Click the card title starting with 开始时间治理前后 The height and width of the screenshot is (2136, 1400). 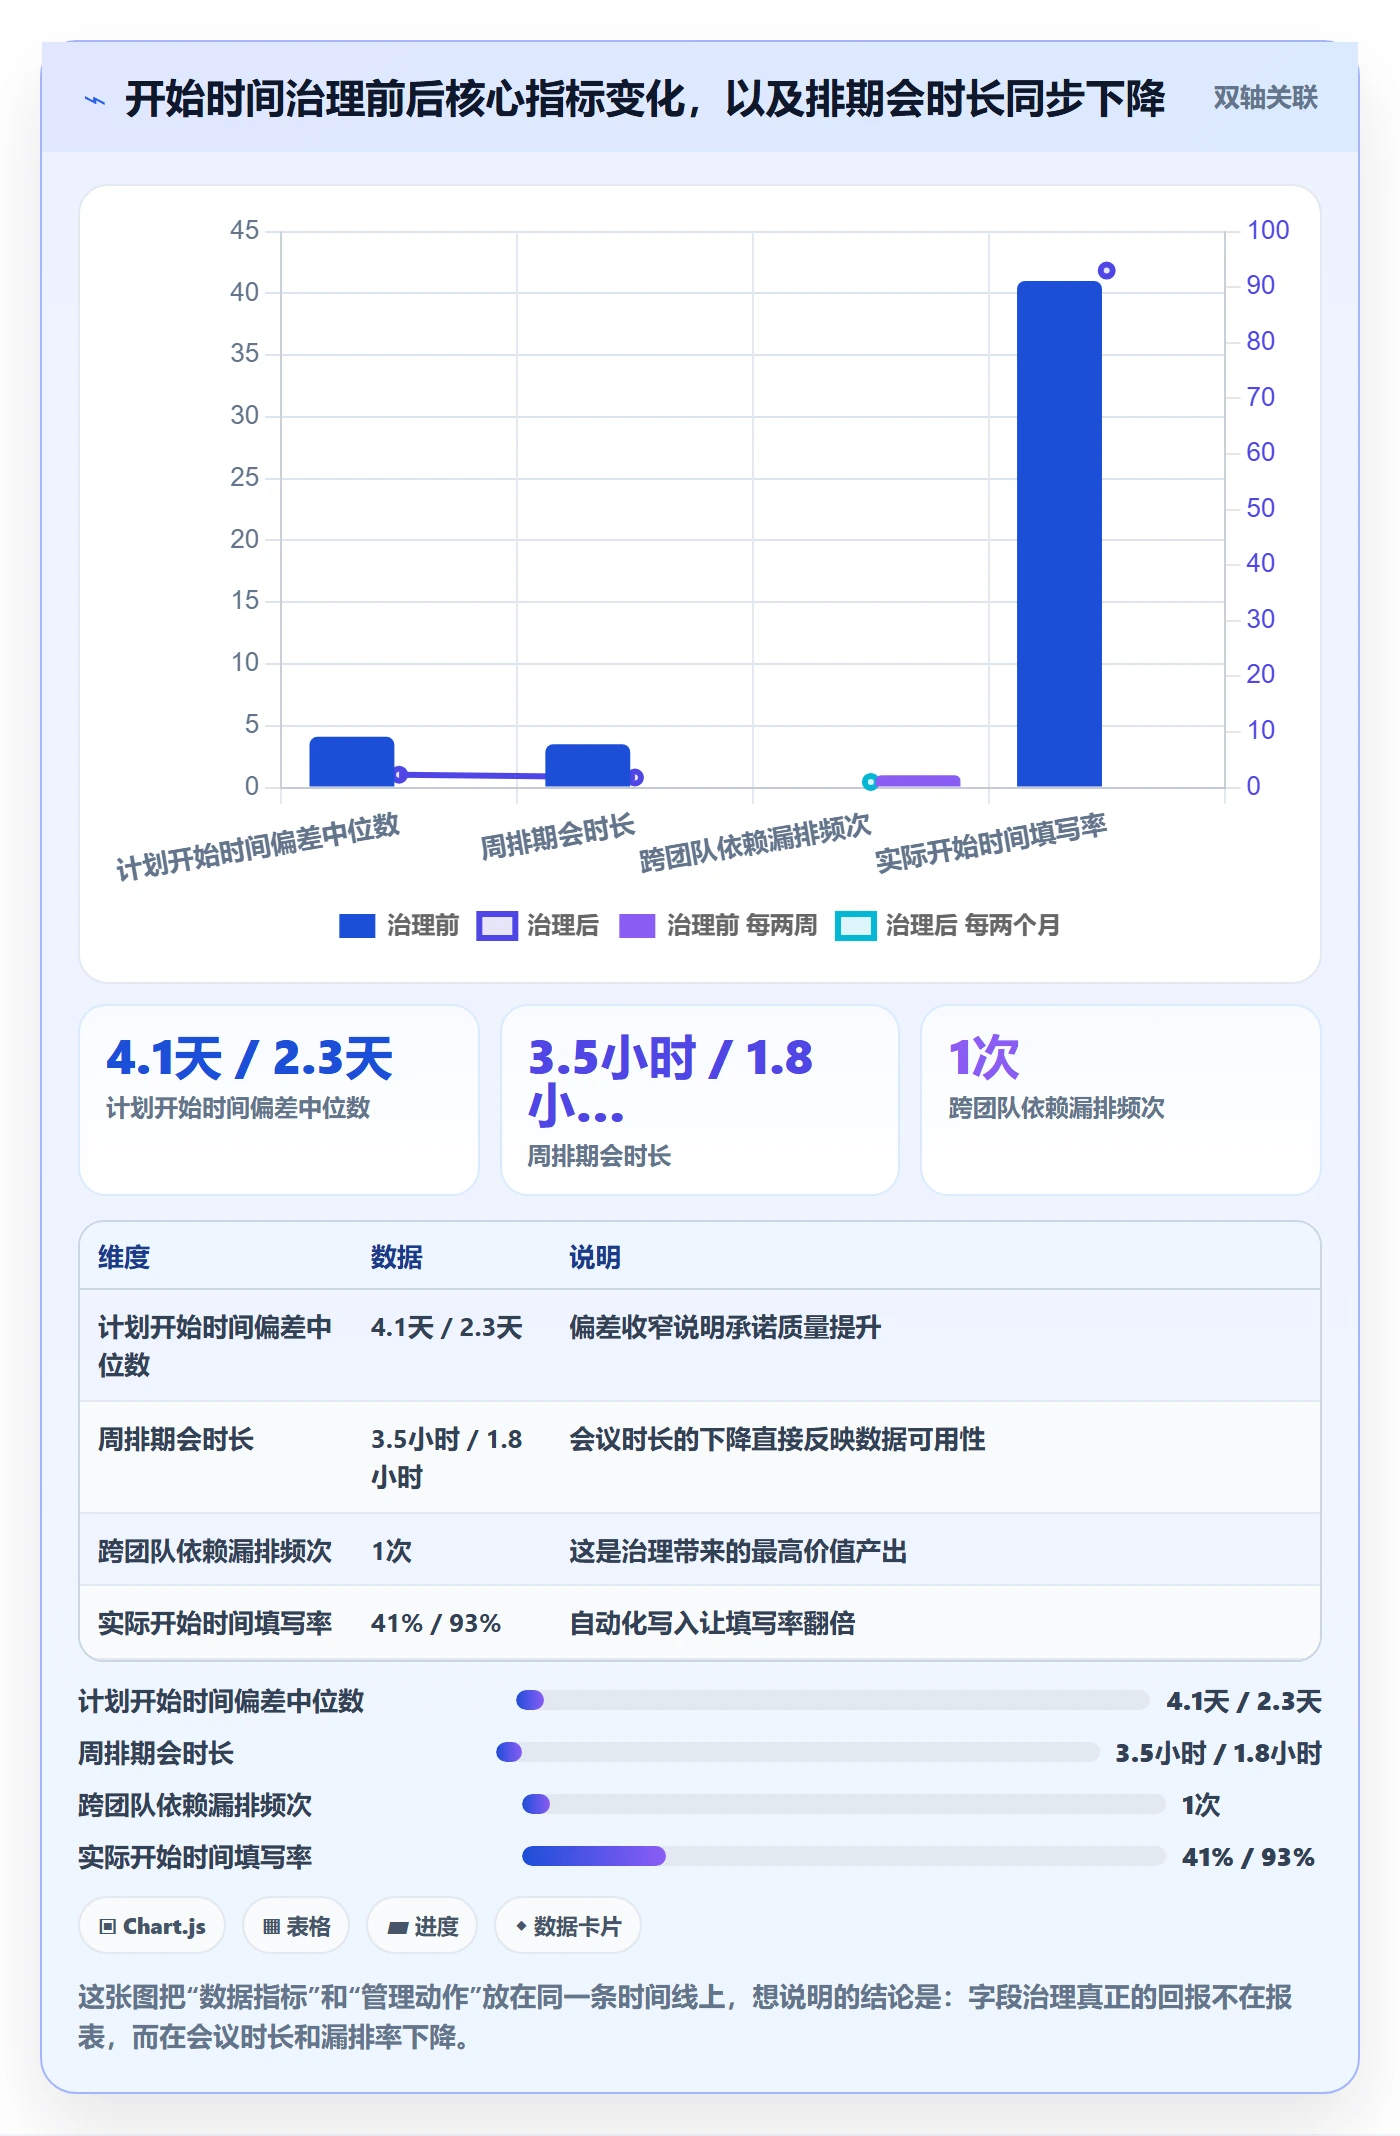pyautogui.click(x=645, y=99)
